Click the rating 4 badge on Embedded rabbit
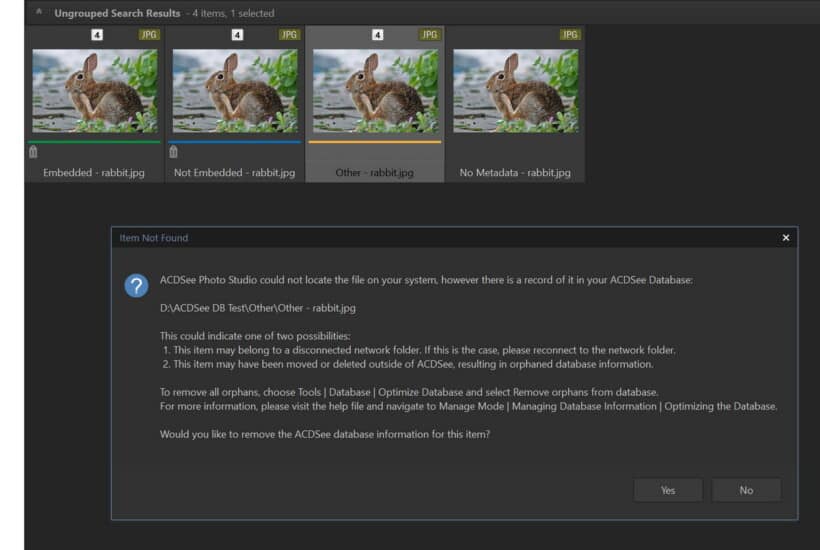Image resolution: width=820 pixels, height=550 pixels. click(97, 35)
